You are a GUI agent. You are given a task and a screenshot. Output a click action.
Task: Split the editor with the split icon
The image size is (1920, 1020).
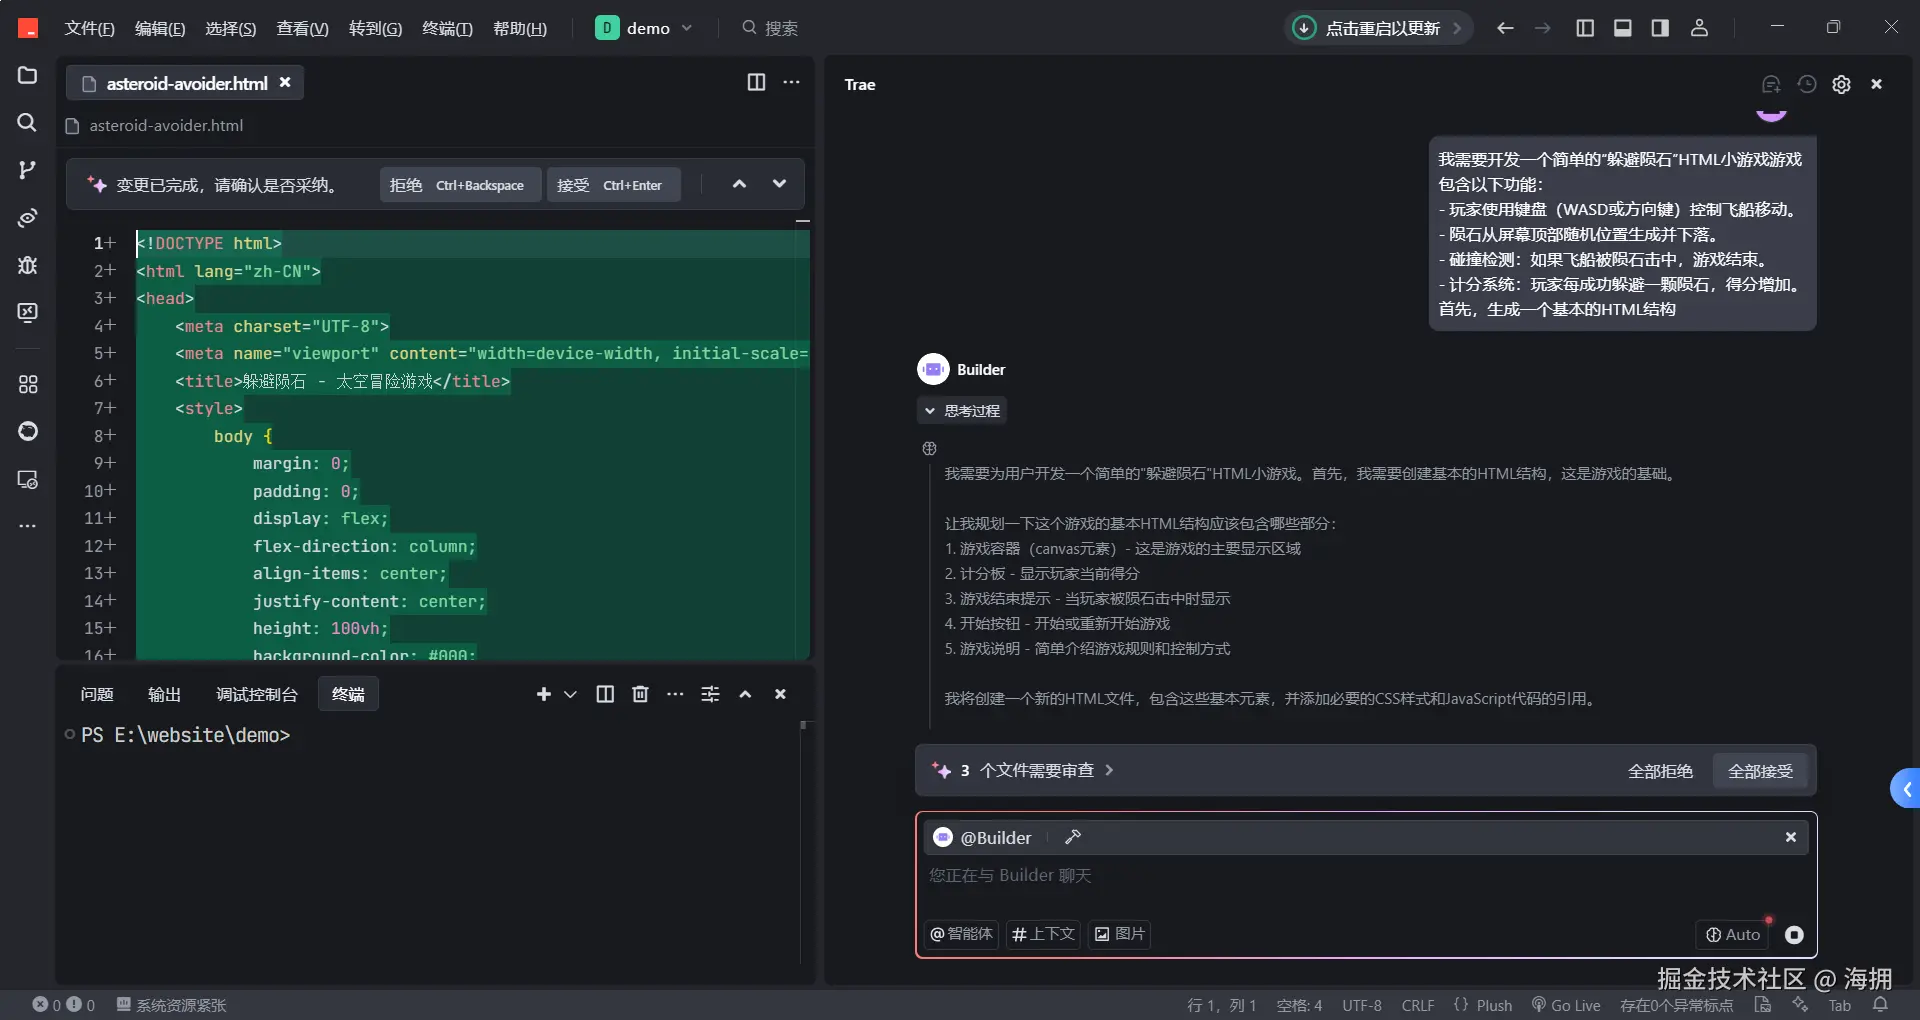[x=757, y=82]
